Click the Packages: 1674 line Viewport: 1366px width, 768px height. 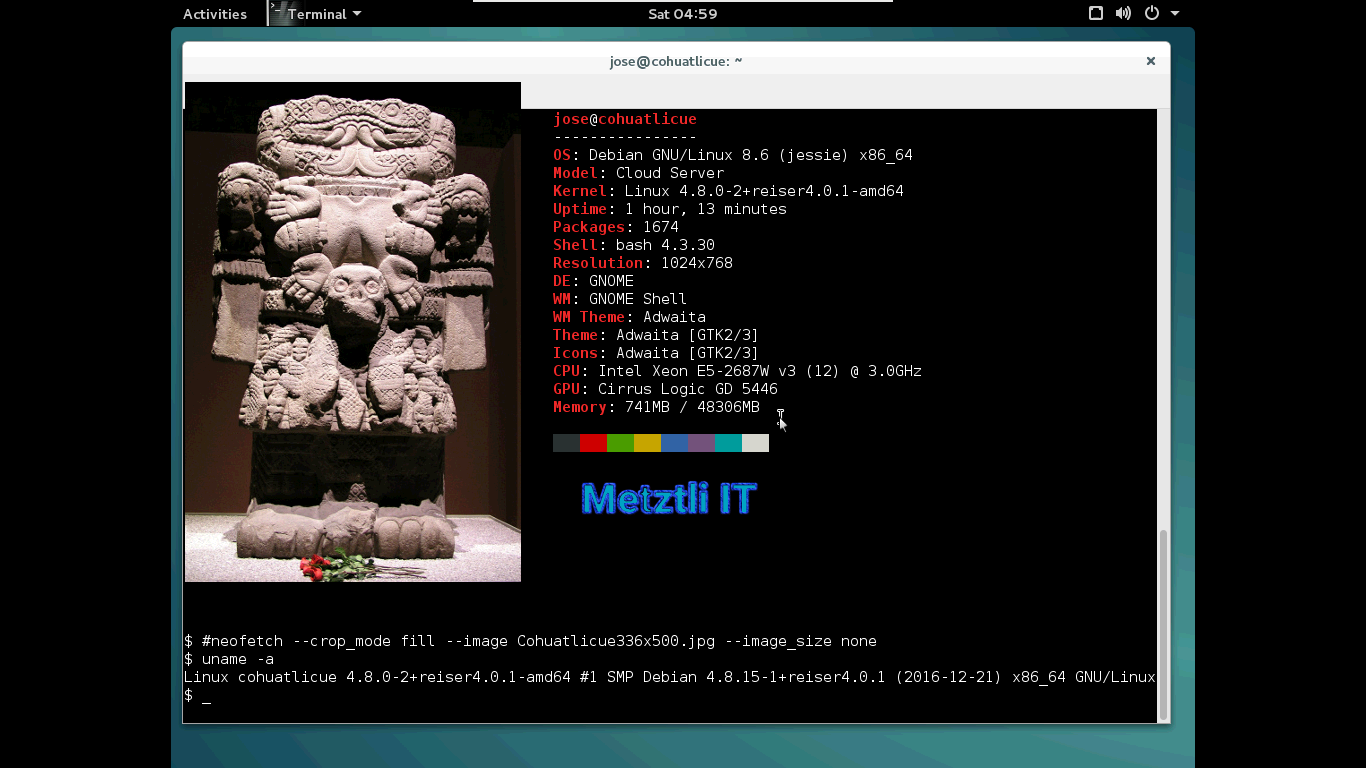[x=616, y=227]
